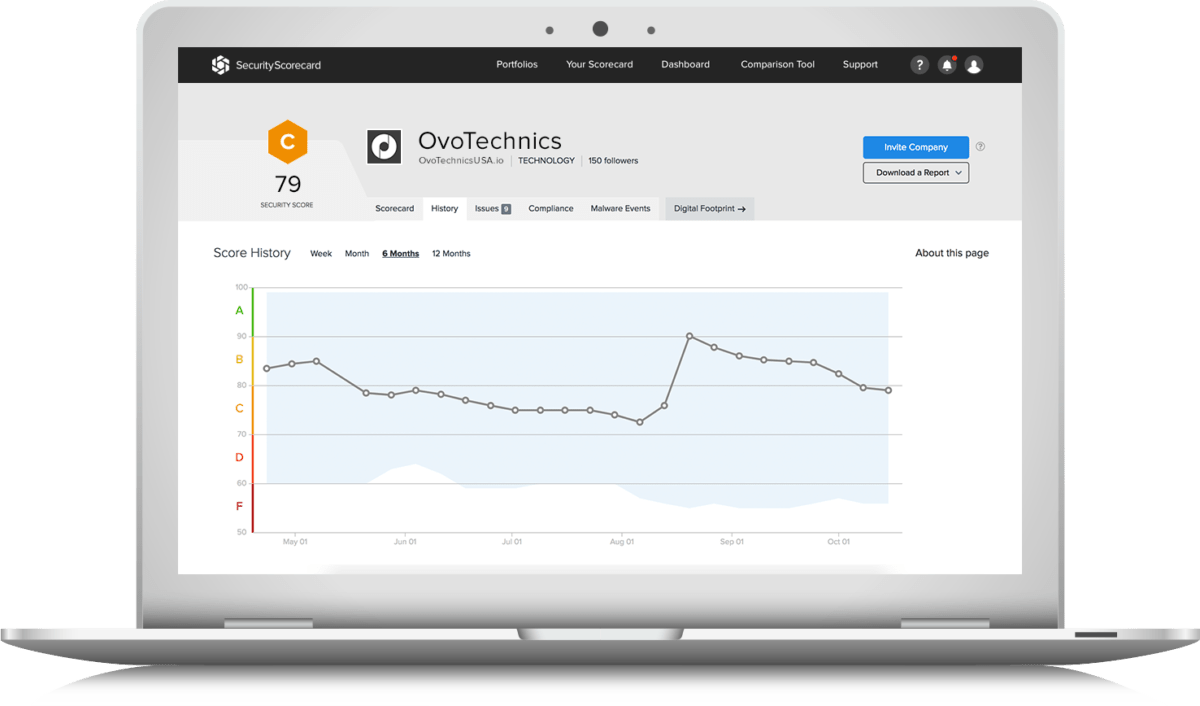Click info icon next to Invite Company
The width and height of the screenshot is (1200, 706).
(x=980, y=147)
